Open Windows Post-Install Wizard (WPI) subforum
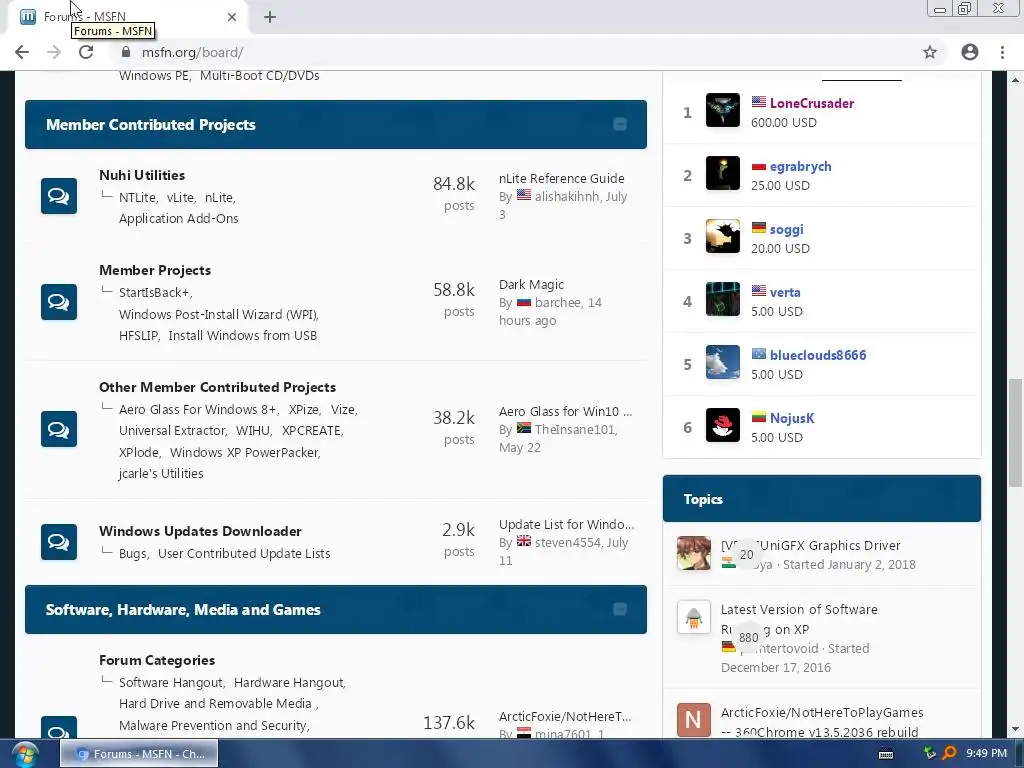This screenshot has width=1024, height=768. click(x=218, y=314)
